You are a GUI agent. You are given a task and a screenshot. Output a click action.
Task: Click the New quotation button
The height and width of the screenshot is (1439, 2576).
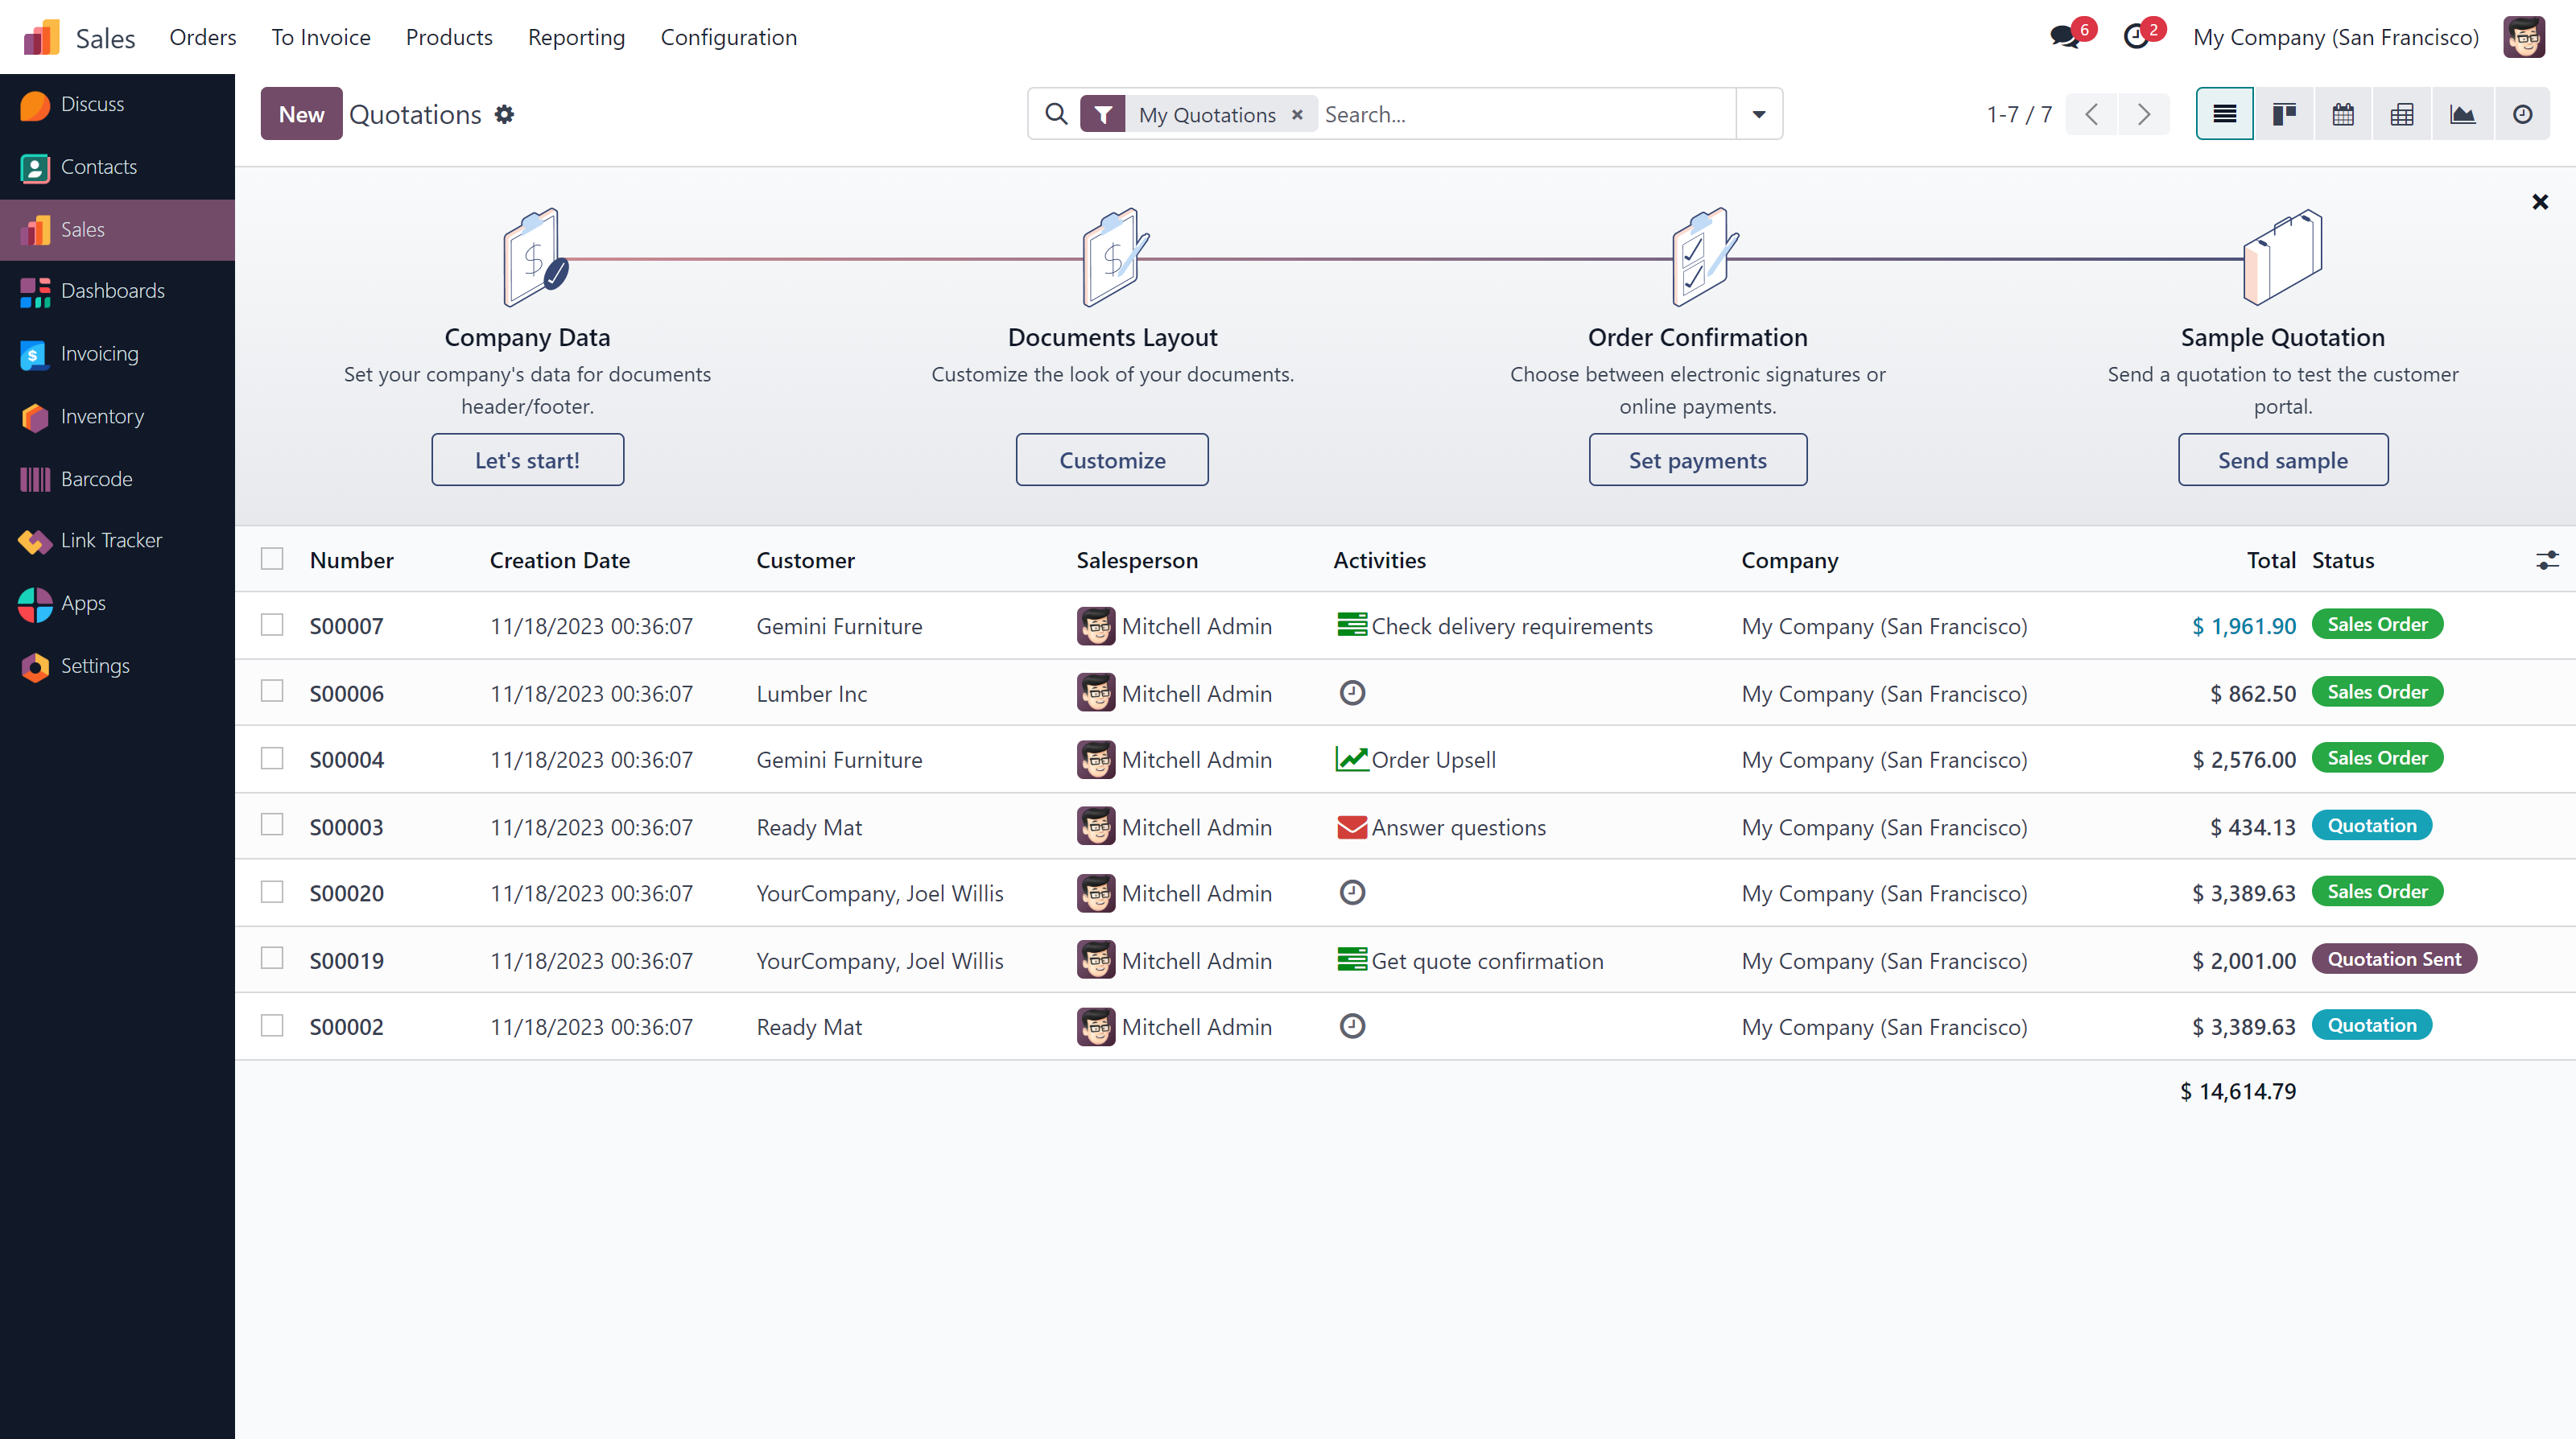click(301, 114)
